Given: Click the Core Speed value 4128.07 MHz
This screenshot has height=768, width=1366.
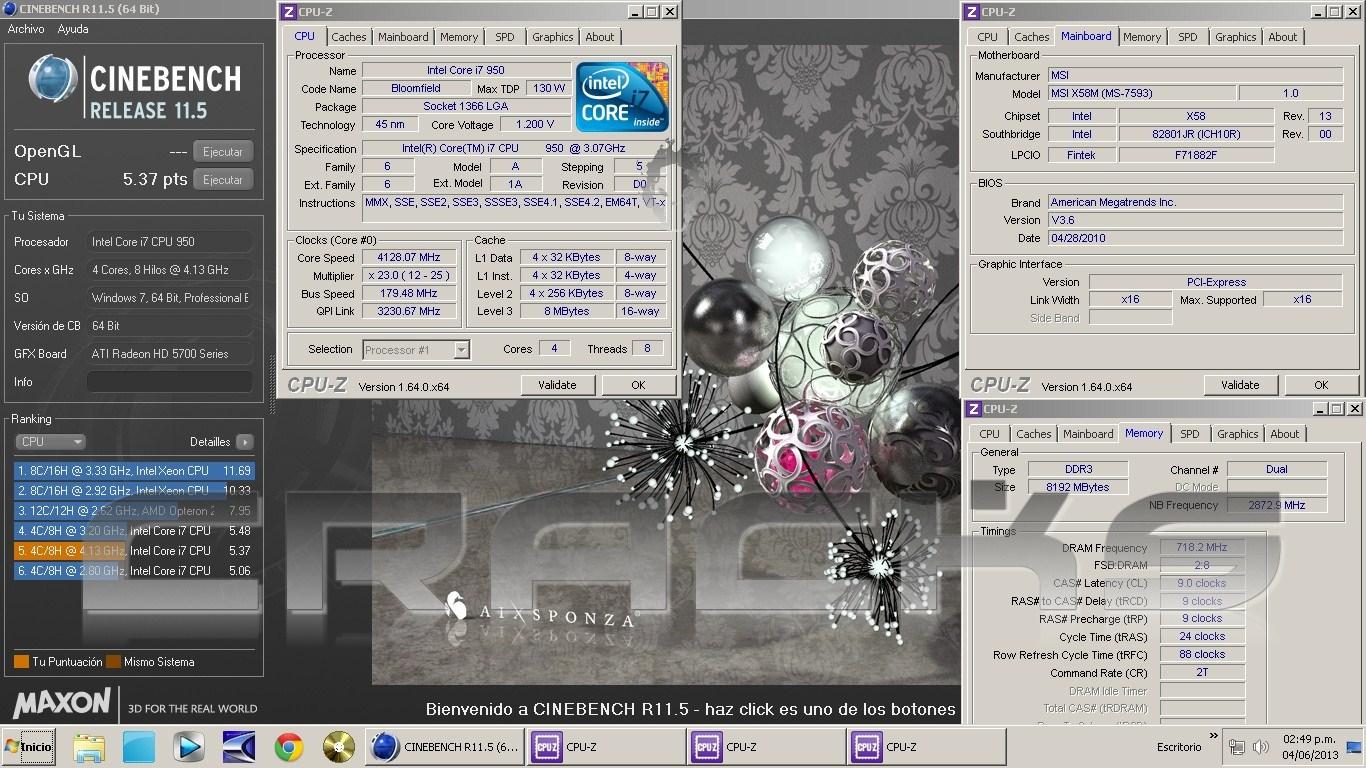Looking at the screenshot, I should coord(409,258).
